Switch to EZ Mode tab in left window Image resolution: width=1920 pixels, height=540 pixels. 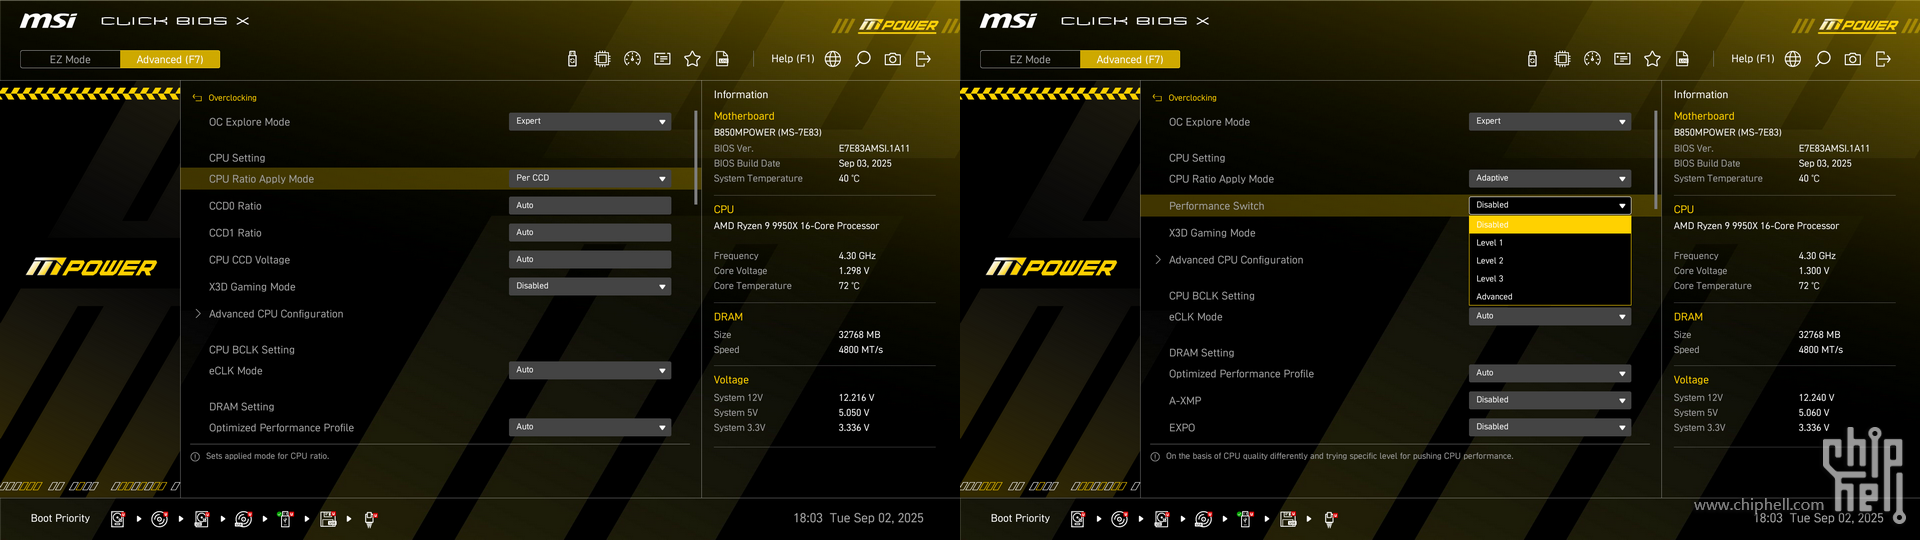(70, 60)
